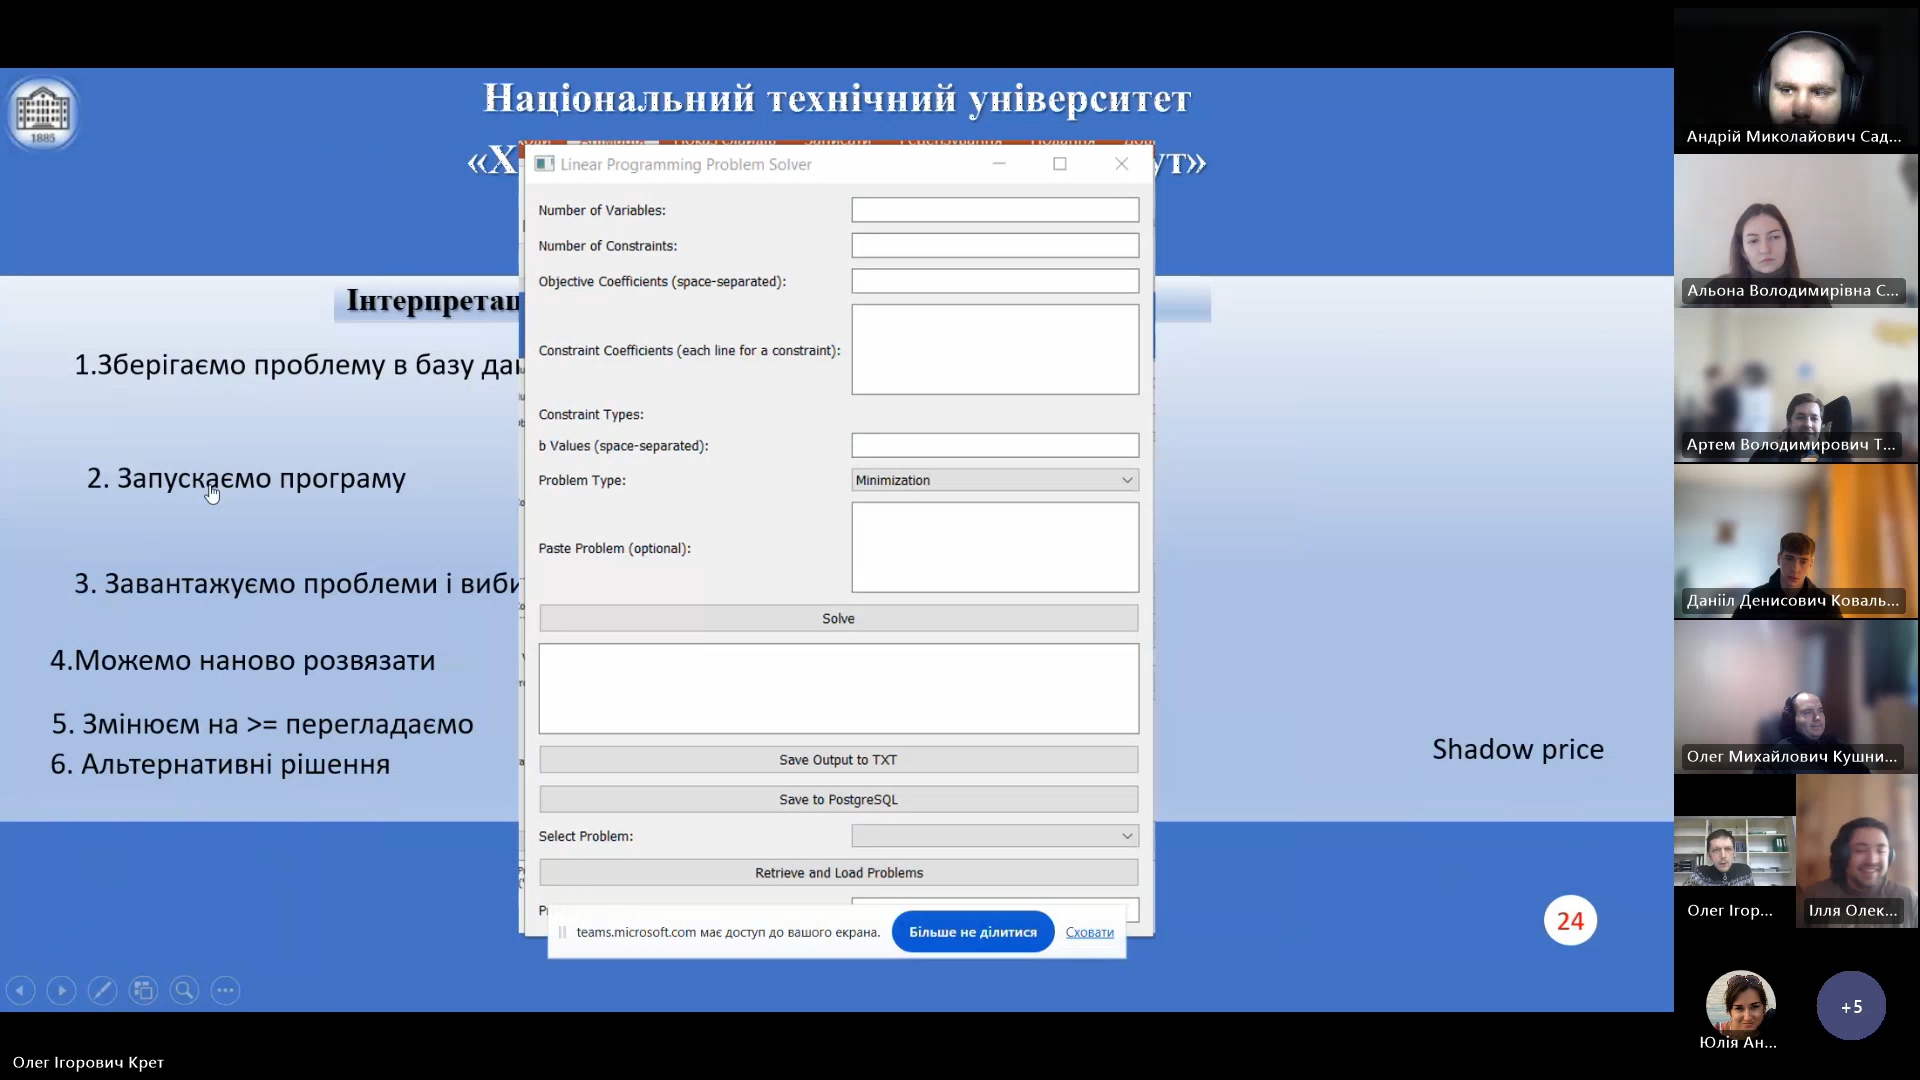Open the pen and laser pointer tools
The image size is (1920, 1080).
pos(102,990)
